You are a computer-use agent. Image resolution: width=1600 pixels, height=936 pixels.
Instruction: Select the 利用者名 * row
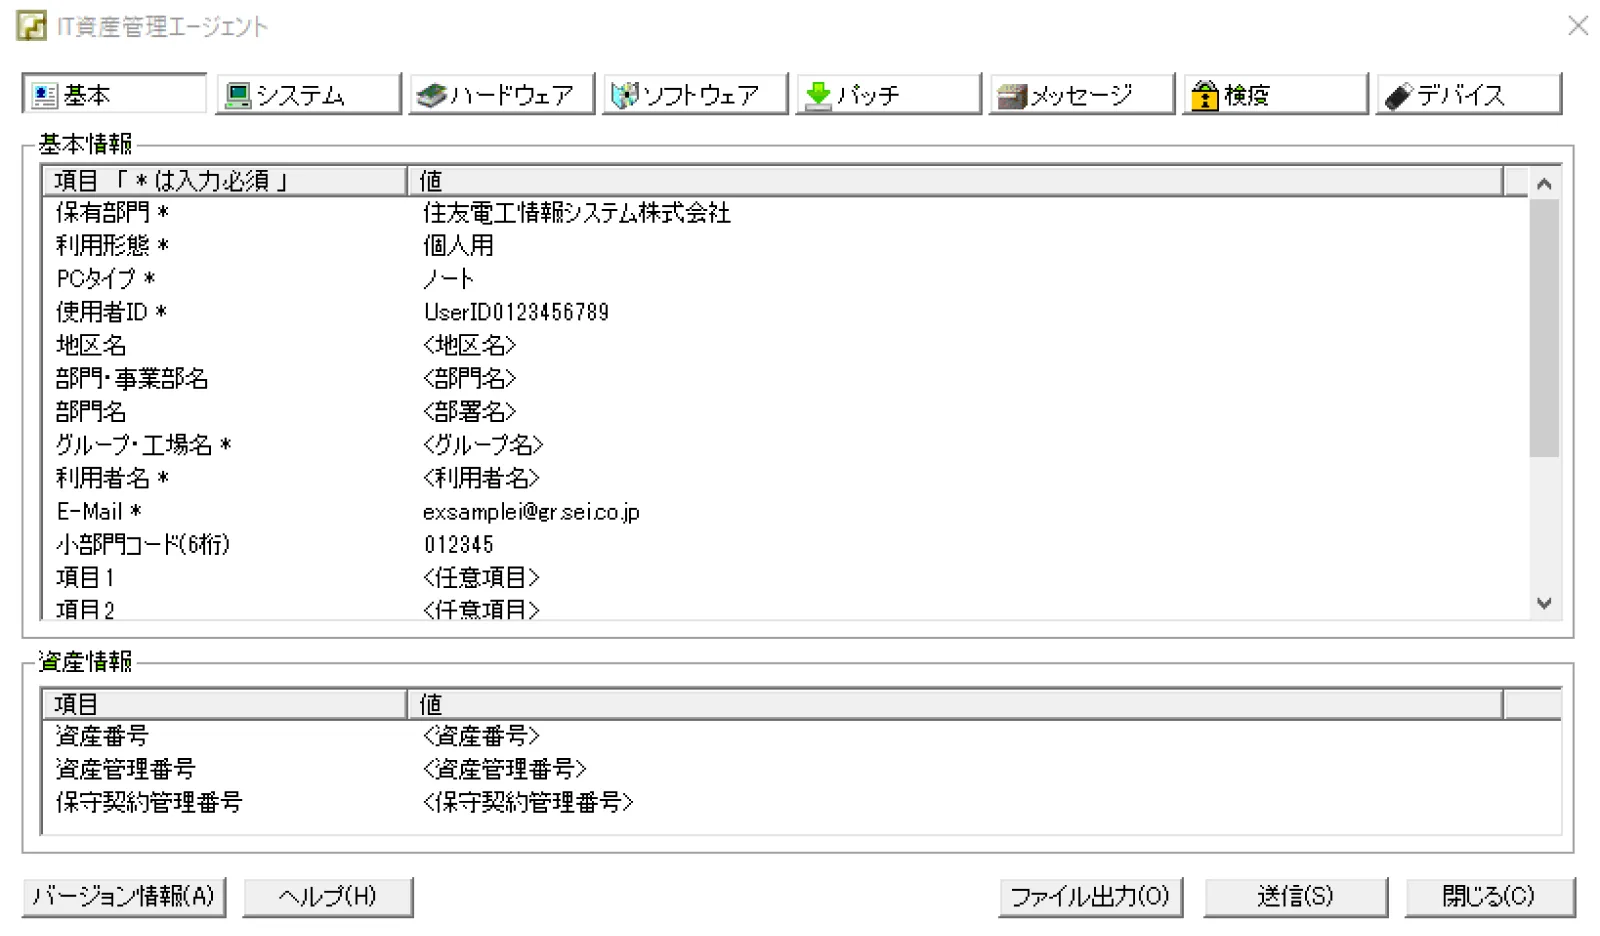tap(786, 478)
